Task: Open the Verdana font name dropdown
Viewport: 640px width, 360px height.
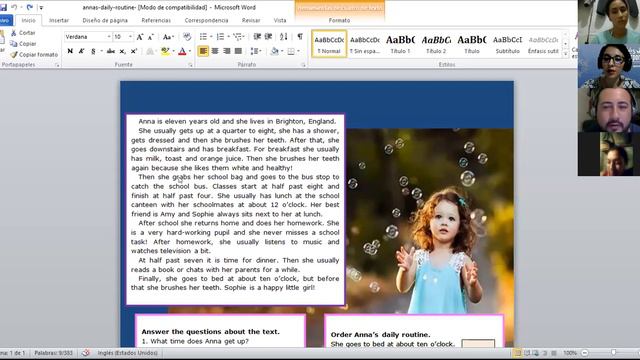Action: 109,37
